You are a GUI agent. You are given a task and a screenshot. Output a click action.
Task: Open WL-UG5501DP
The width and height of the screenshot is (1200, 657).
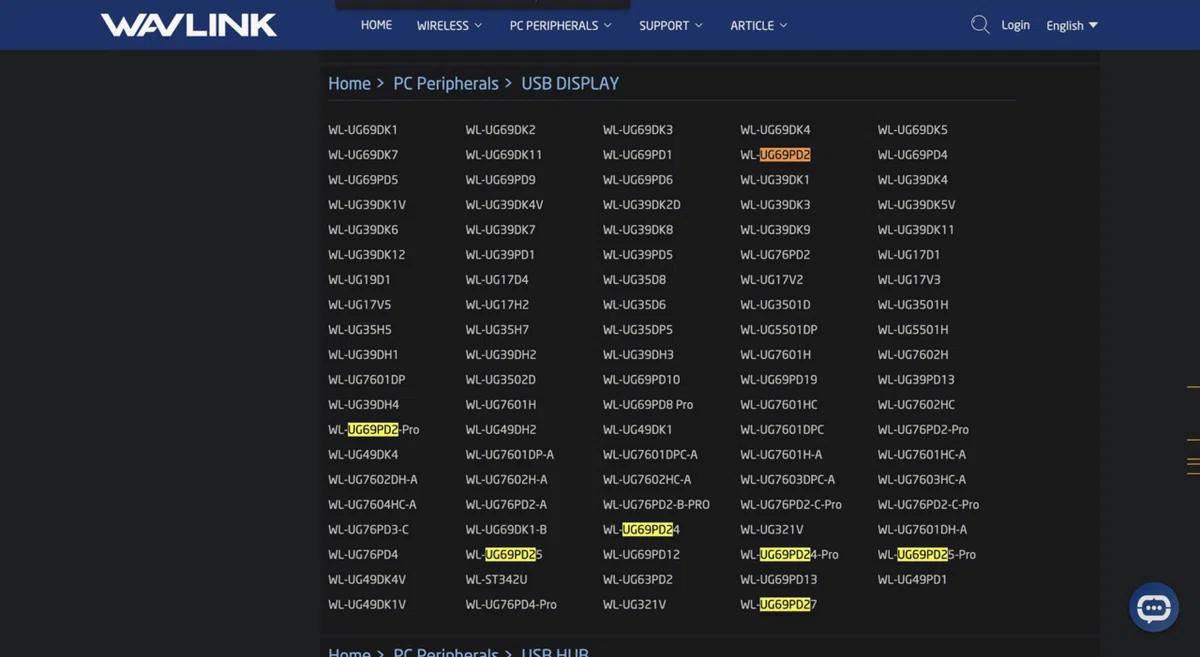point(779,330)
